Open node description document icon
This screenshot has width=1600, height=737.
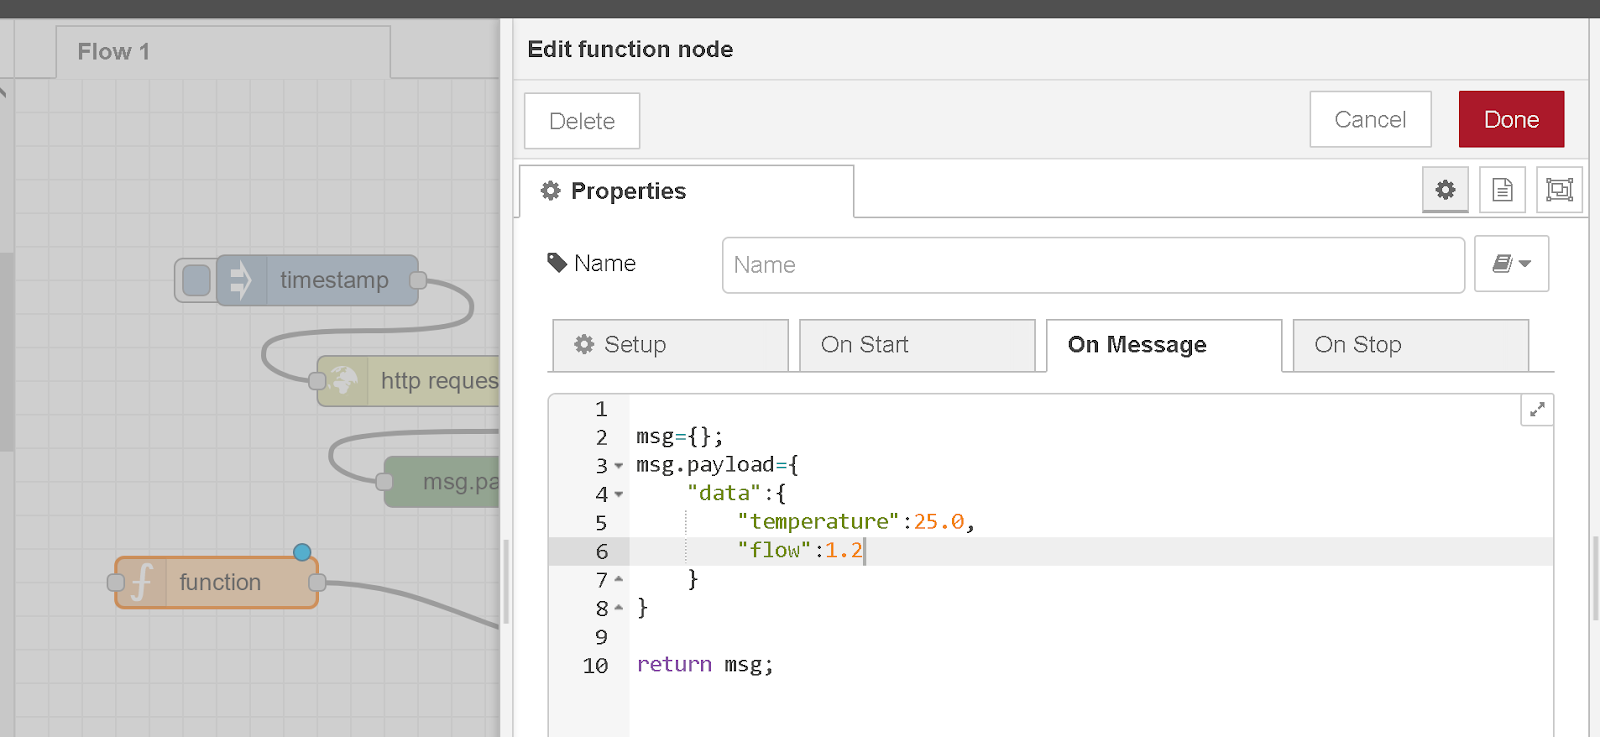1502,190
